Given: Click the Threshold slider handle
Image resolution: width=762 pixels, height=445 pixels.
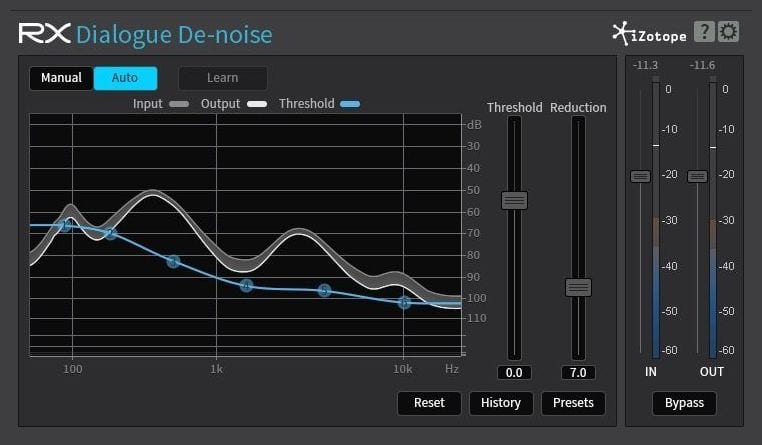Looking at the screenshot, I should pyautogui.click(x=515, y=200).
